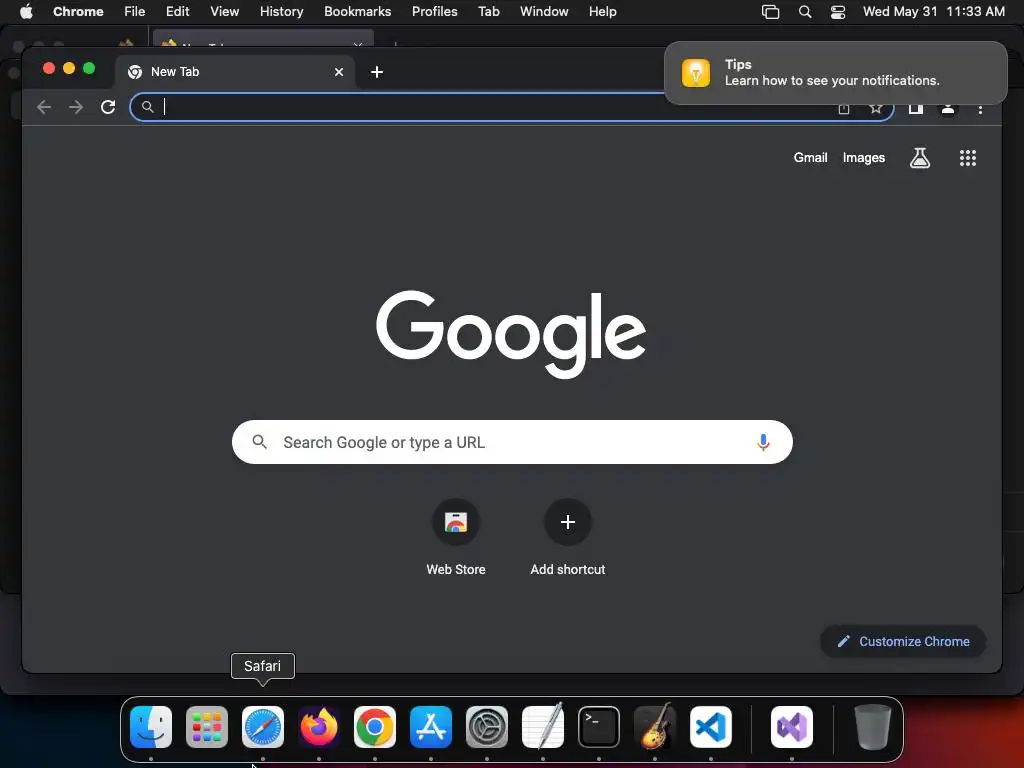
Task: Open the Trash in the Dock
Action: pyautogui.click(x=872, y=726)
